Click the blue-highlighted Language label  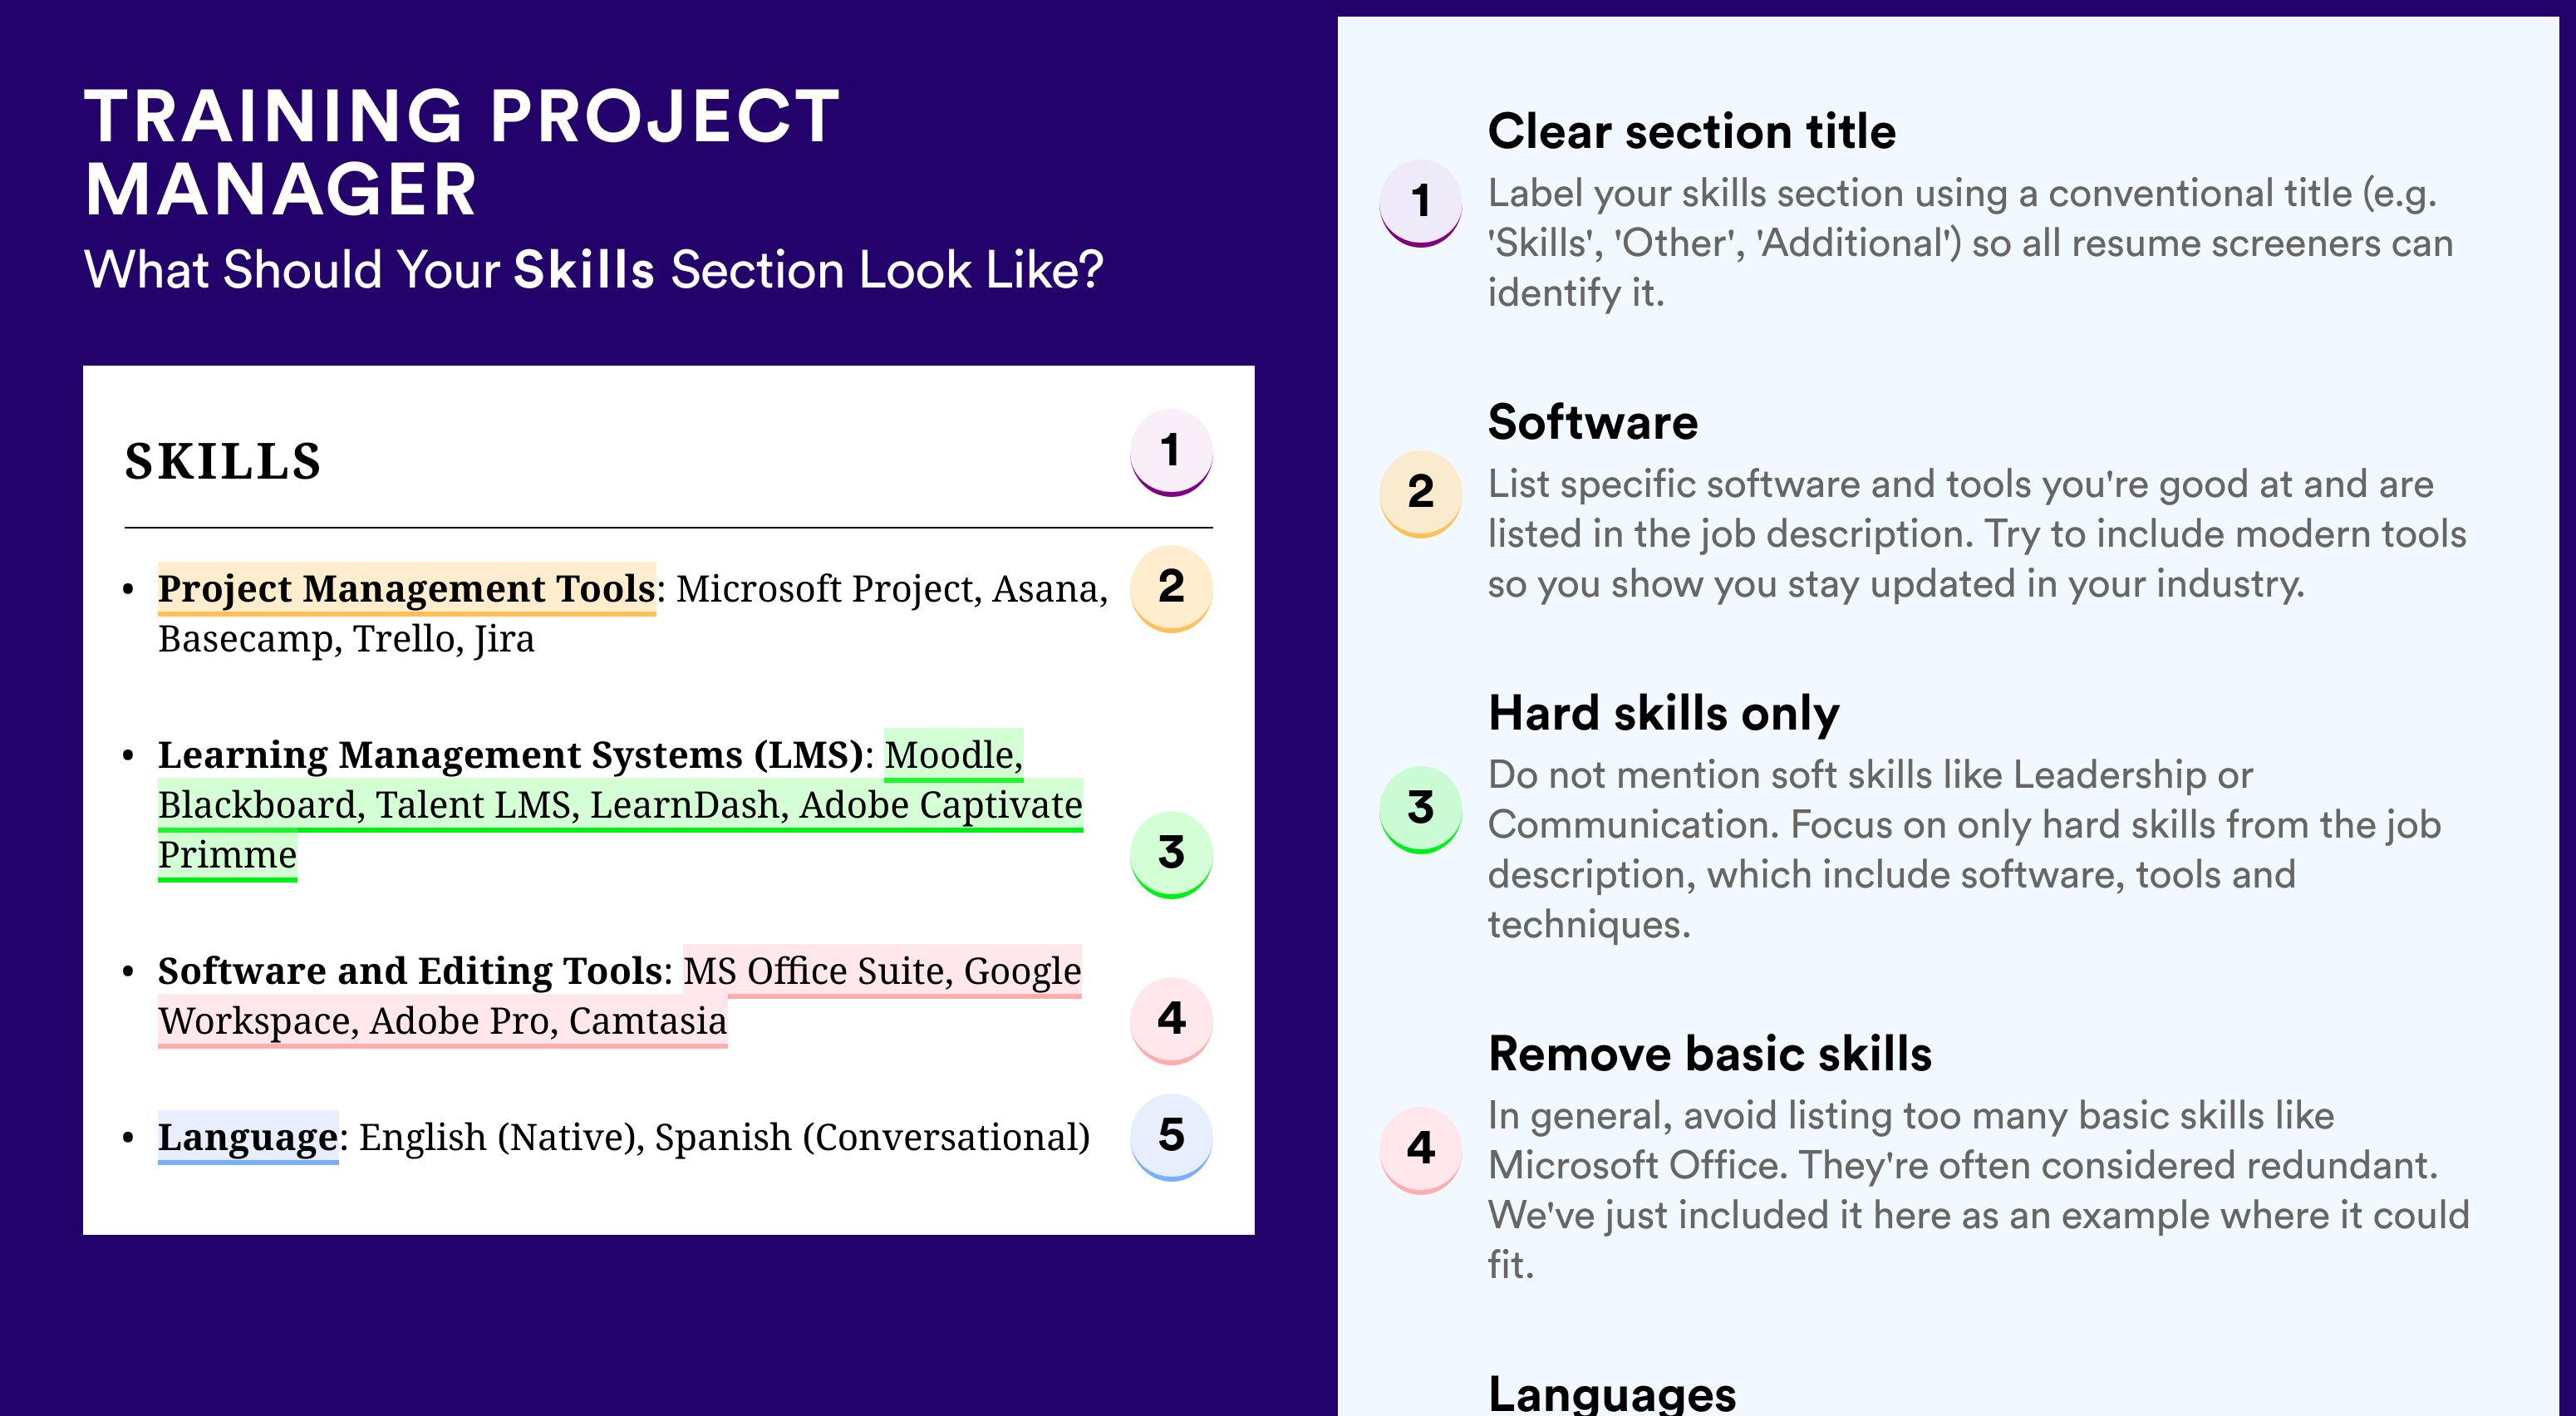(248, 1138)
